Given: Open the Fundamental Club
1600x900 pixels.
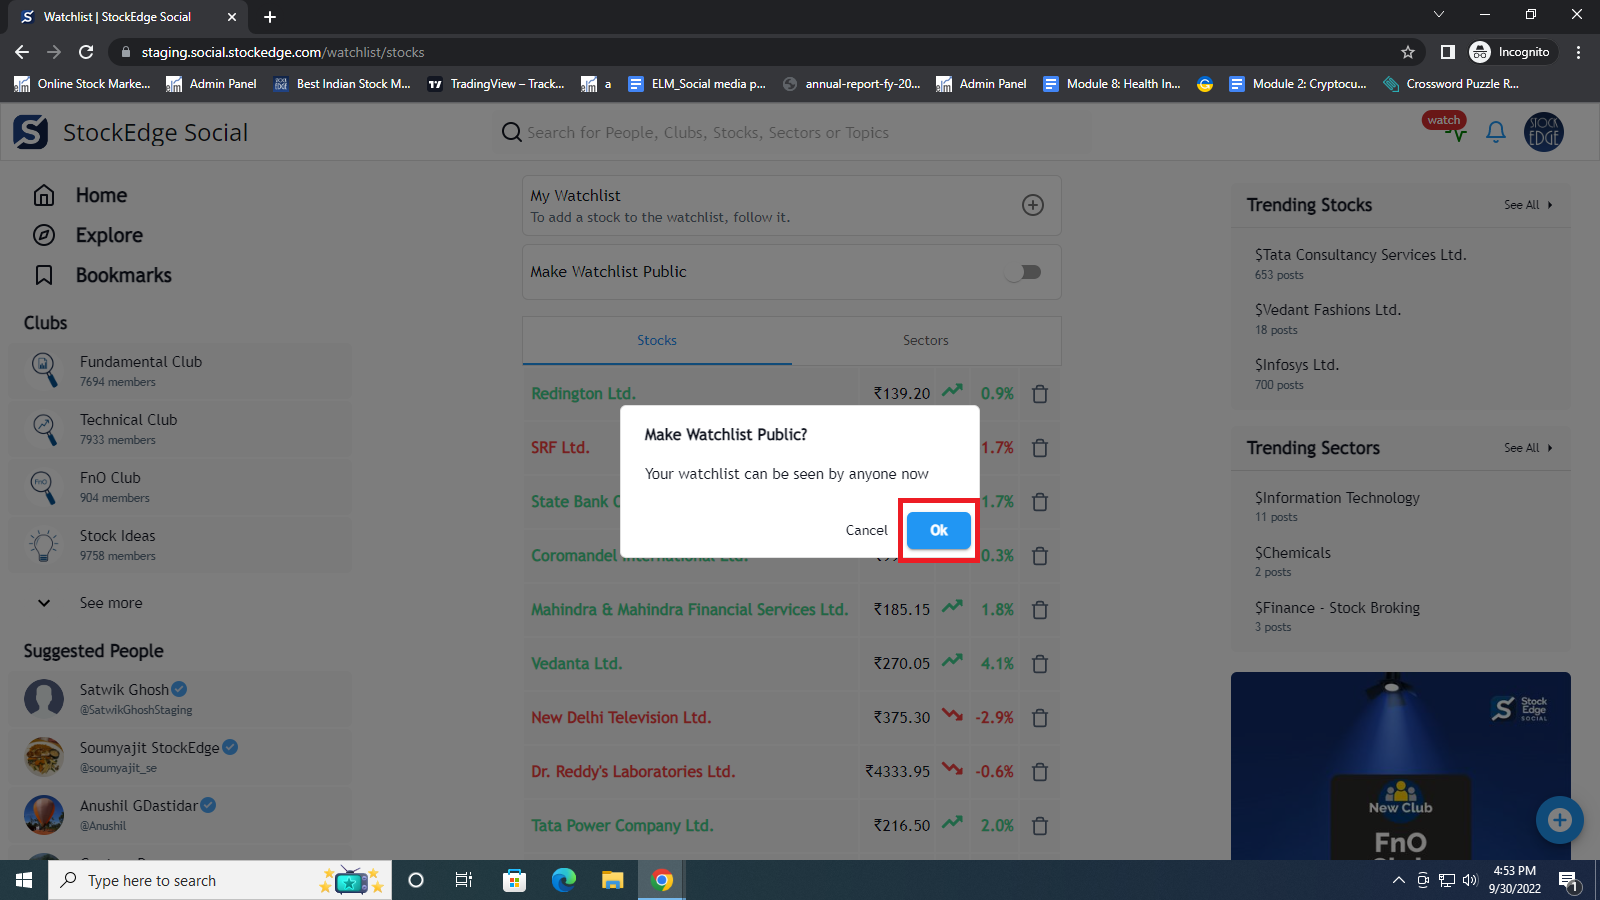Looking at the screenshot, I should (141, 370).
